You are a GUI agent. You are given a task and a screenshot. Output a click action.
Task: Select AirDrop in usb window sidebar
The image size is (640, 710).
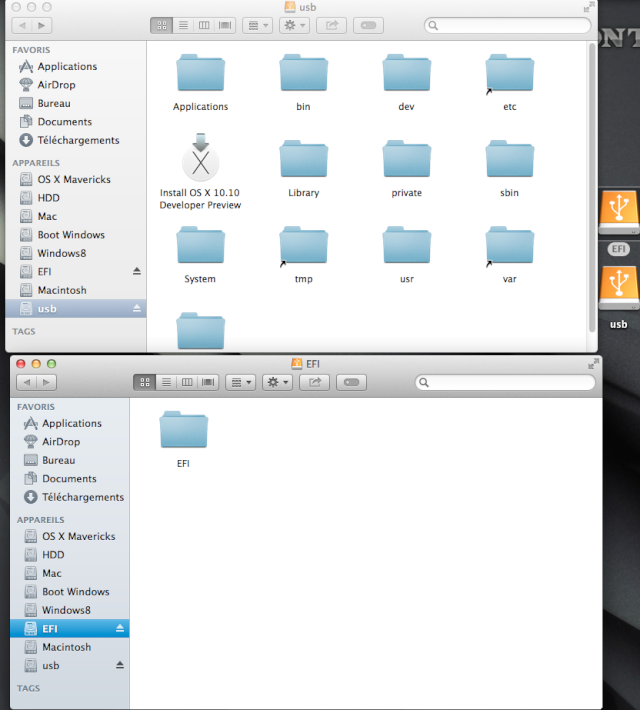76,85
